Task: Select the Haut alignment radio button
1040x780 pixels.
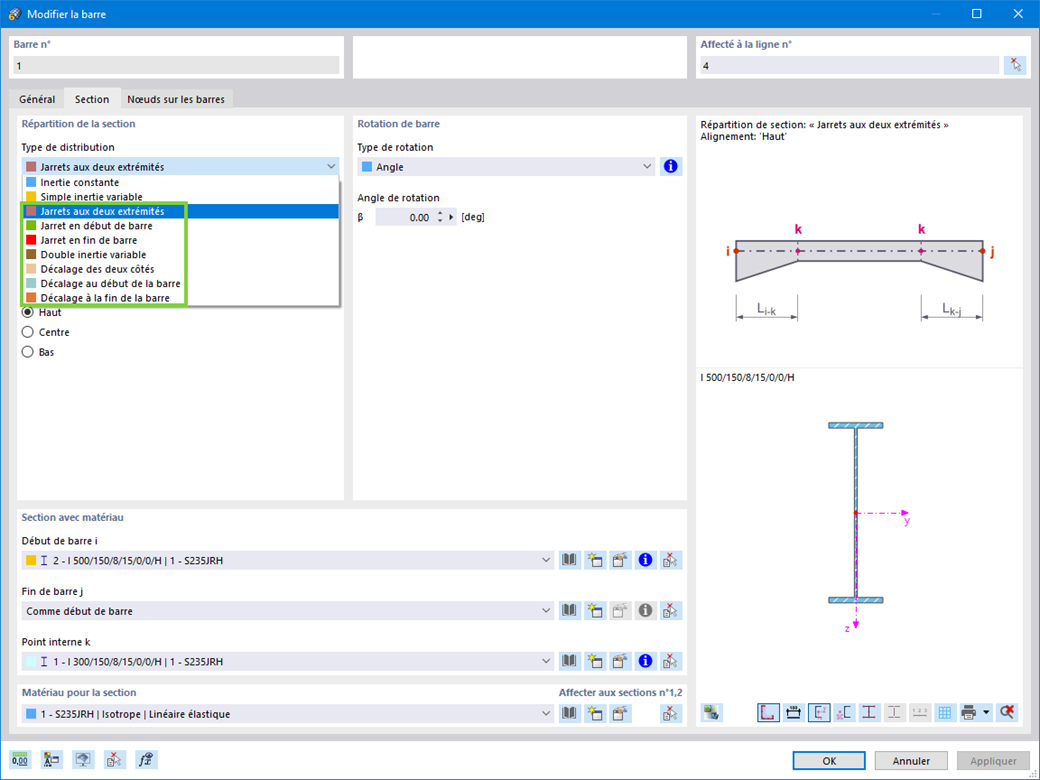Action: pyautogui.click(x=28, y=312)
